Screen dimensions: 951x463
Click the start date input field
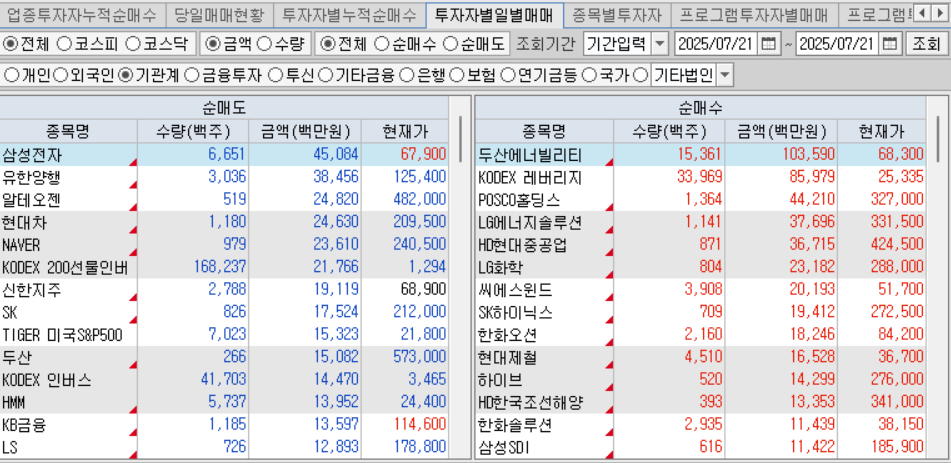717,44
